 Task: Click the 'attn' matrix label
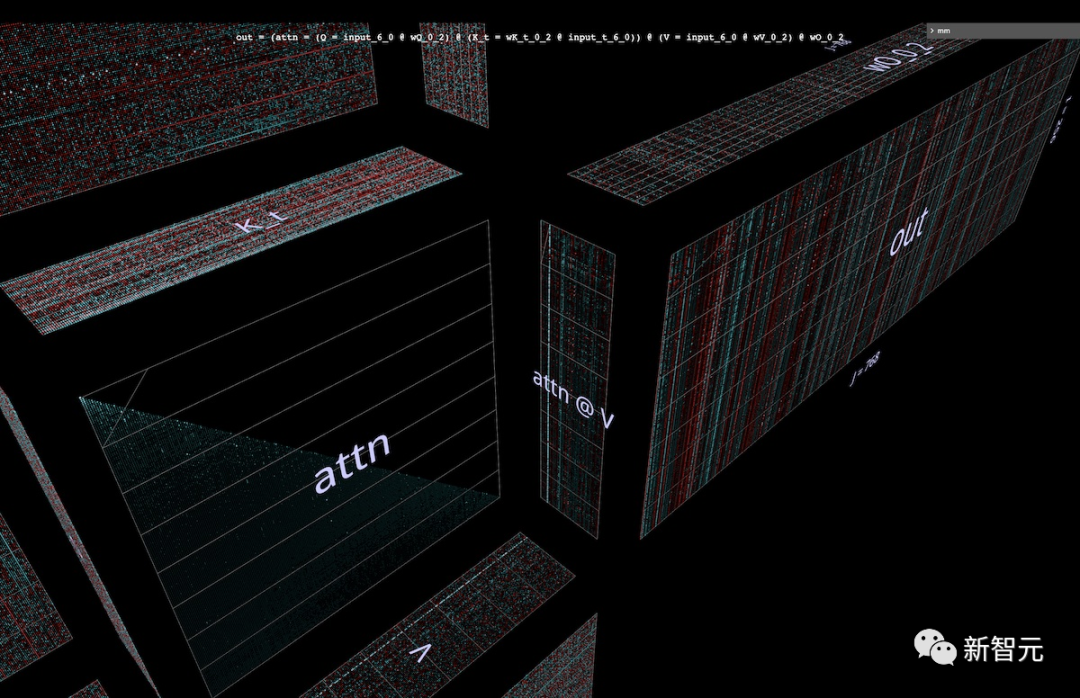pyautogui.click(x=352, y=462)
